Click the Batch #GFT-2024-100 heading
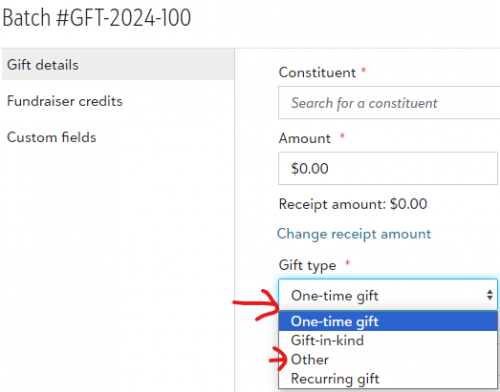The width and height of the screenshot is (500, 392). [97, 17]
